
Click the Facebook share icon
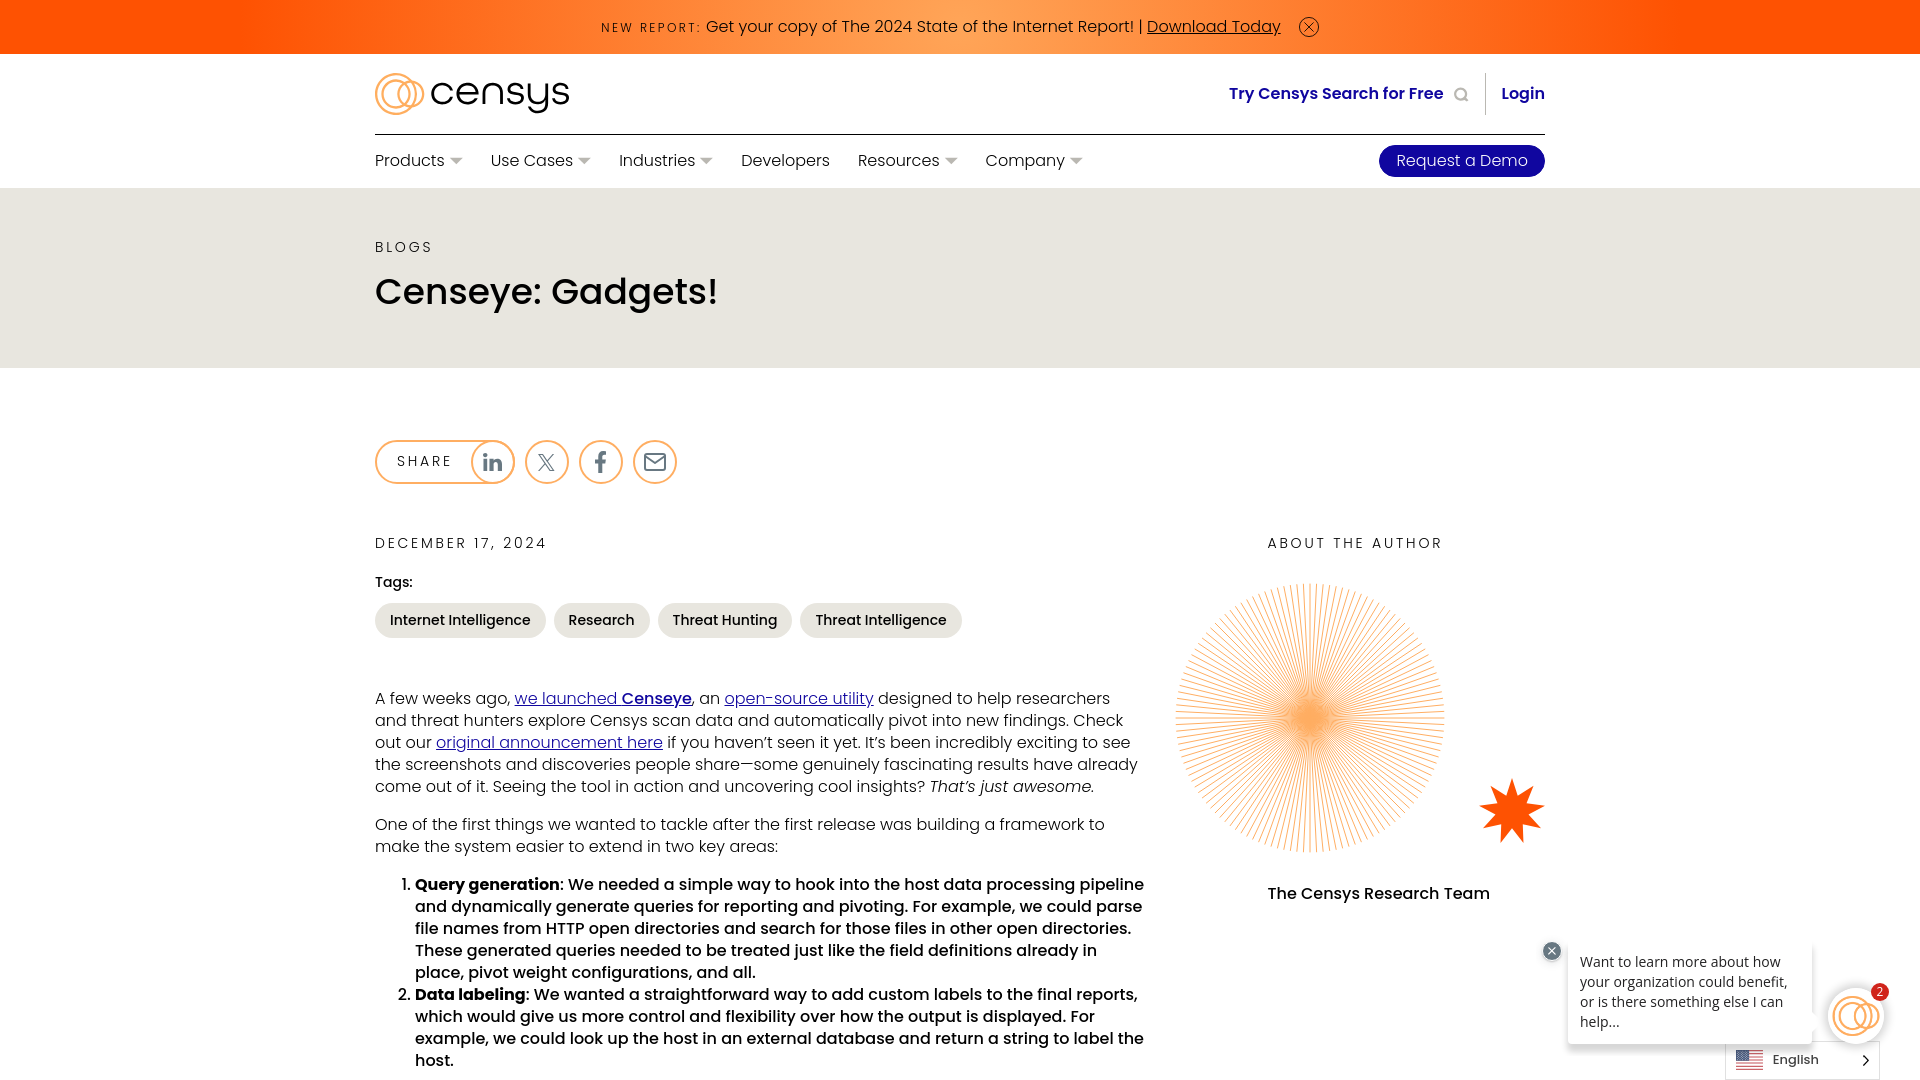tap(600, 462)
